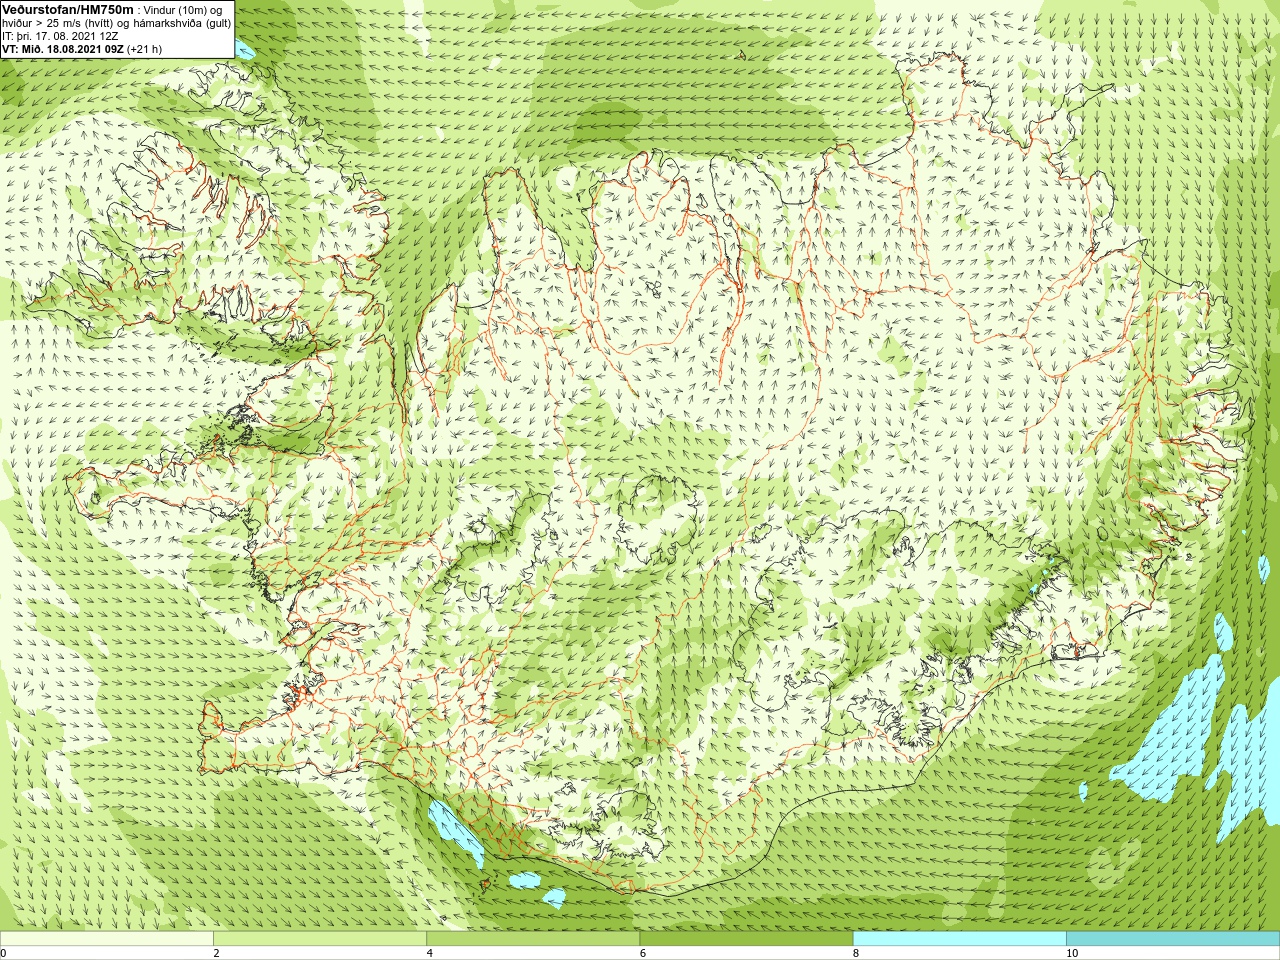Screen dimensions: 1280x960
Task: Pick the light cyan 8–10 colorbar segment
Action: [960, 939]
